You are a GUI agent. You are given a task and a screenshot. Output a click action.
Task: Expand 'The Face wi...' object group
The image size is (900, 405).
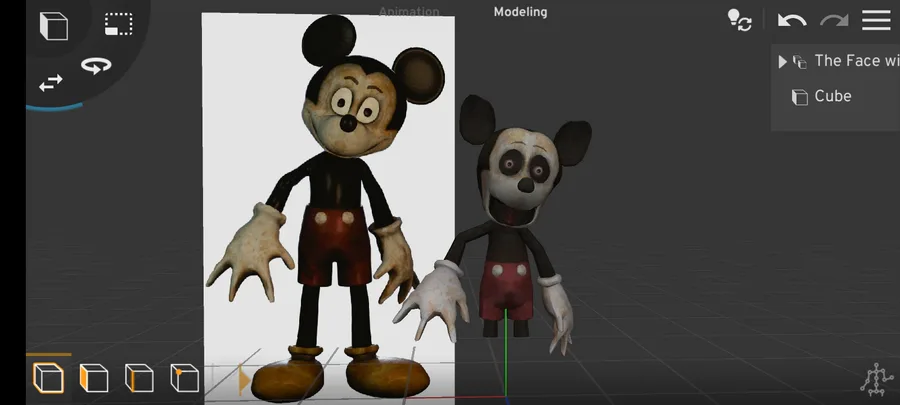[x=782, y=61]
